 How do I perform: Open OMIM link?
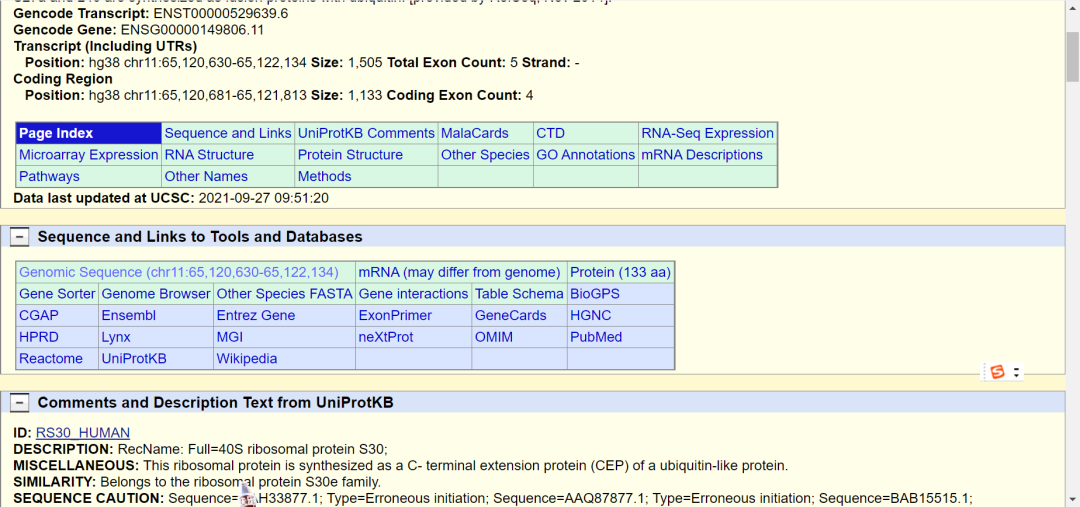(494, 337)
